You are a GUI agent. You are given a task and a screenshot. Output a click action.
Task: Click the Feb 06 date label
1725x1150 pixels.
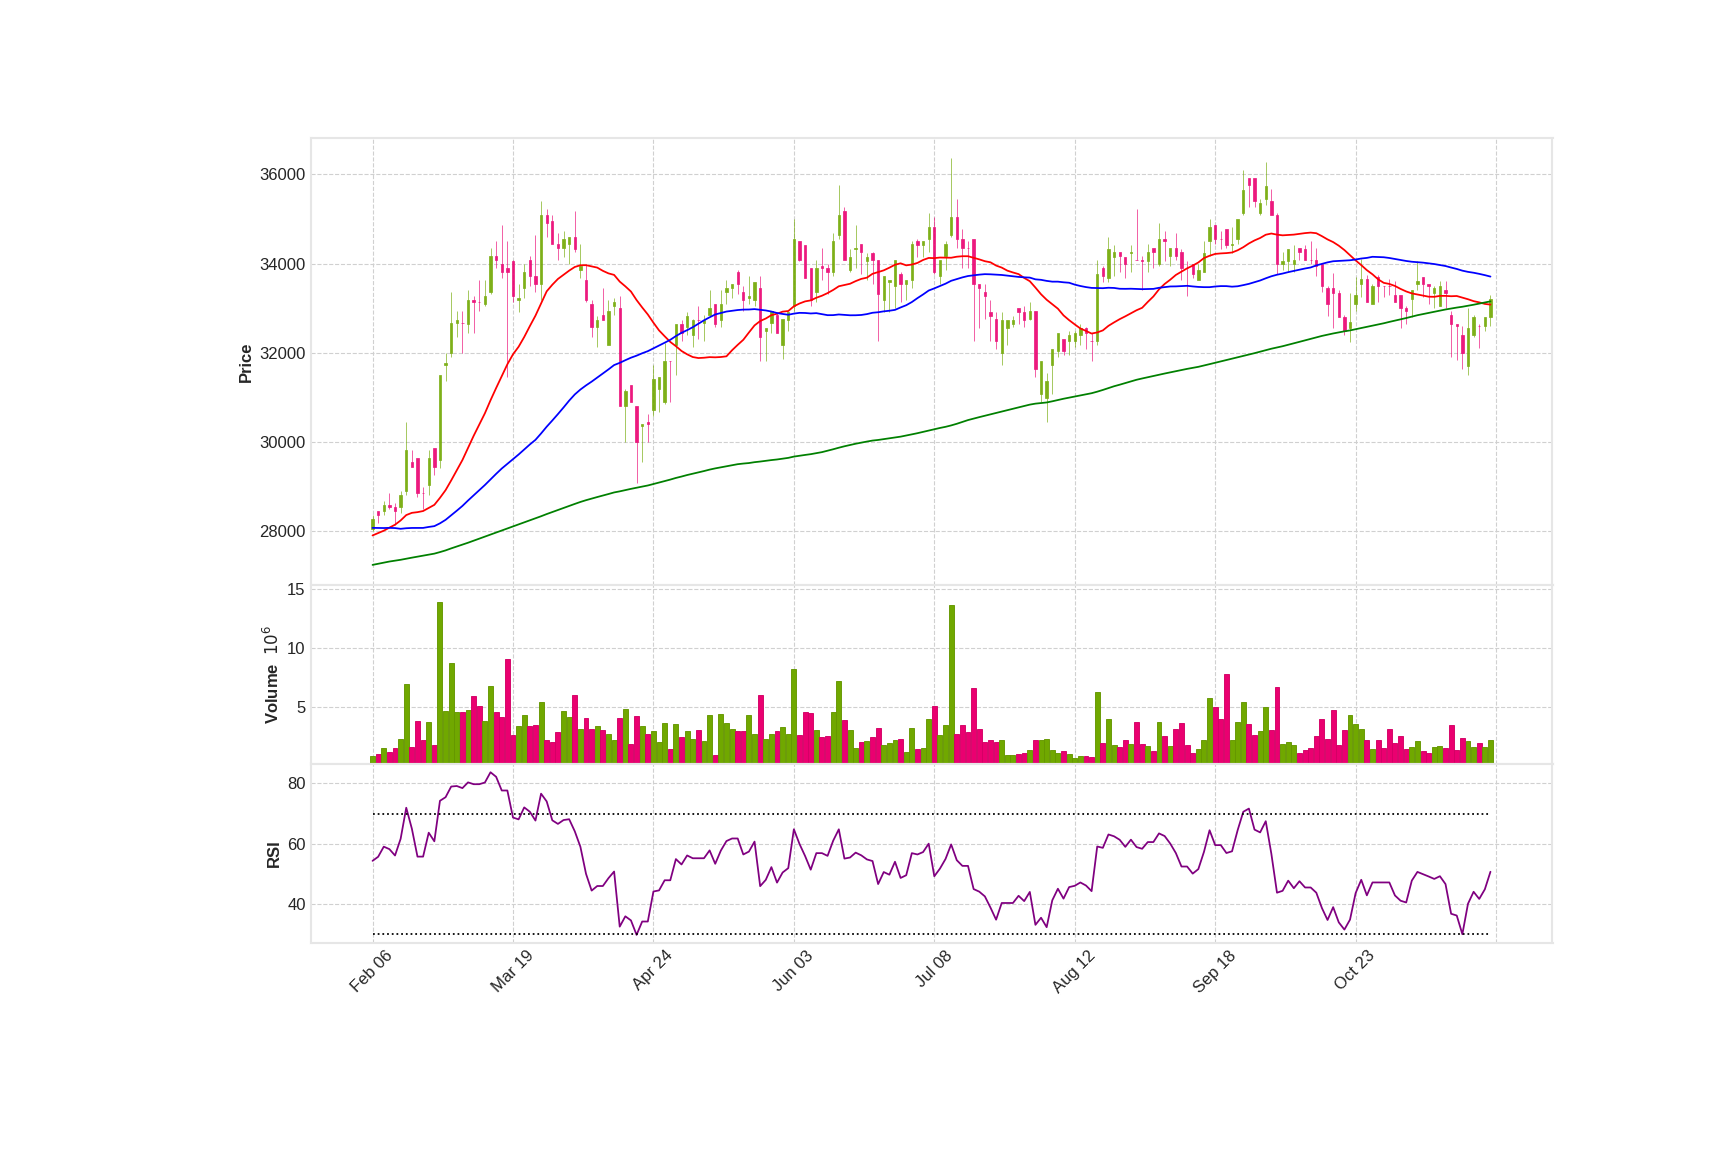[371, 971]
